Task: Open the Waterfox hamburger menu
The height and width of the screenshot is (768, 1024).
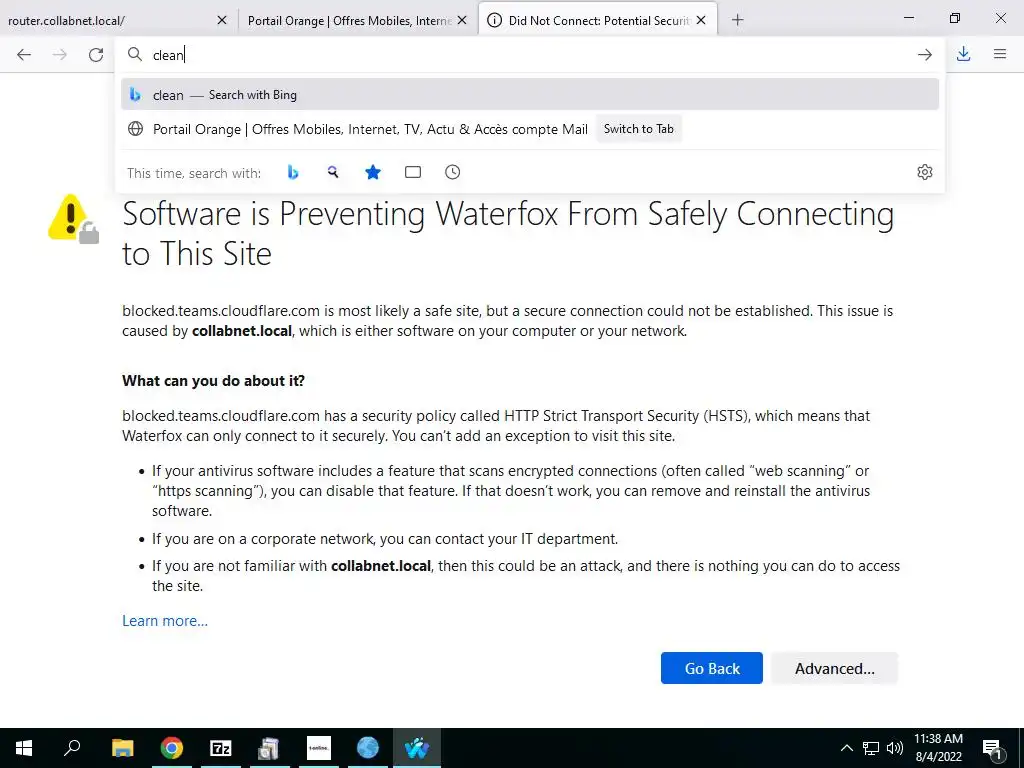Action: [1000, 54]
